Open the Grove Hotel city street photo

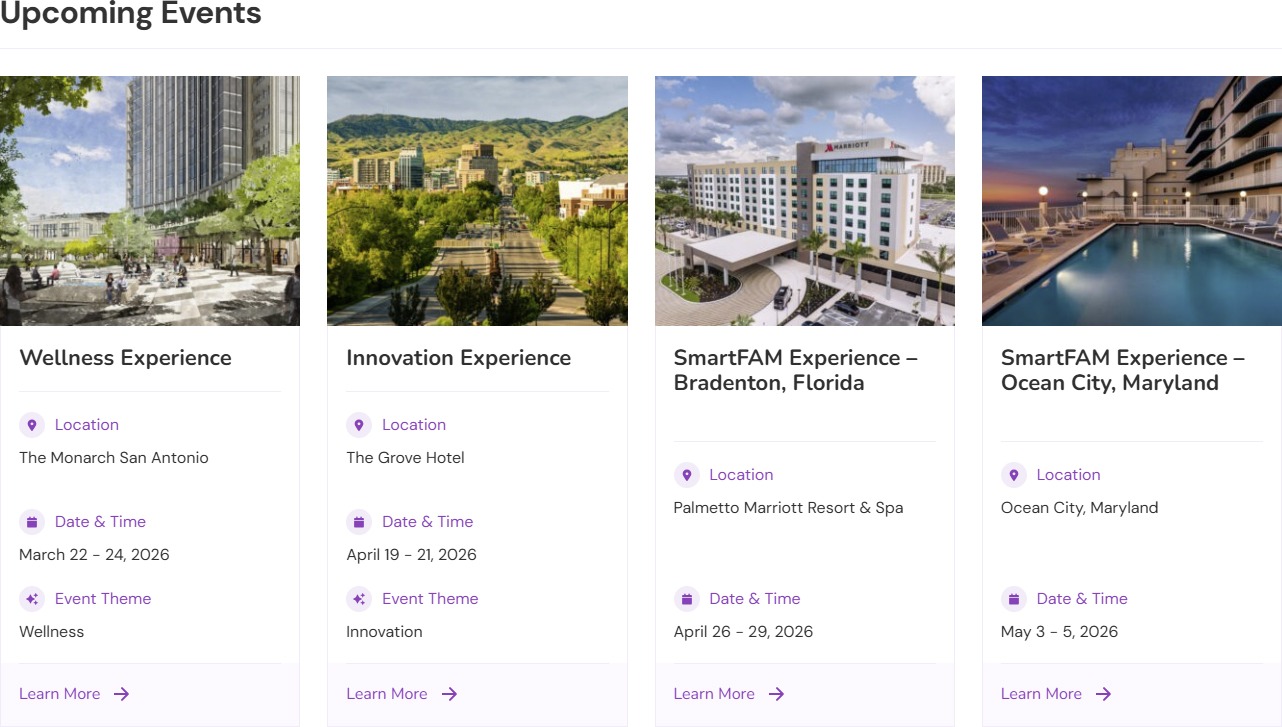(x=477, y=200)
